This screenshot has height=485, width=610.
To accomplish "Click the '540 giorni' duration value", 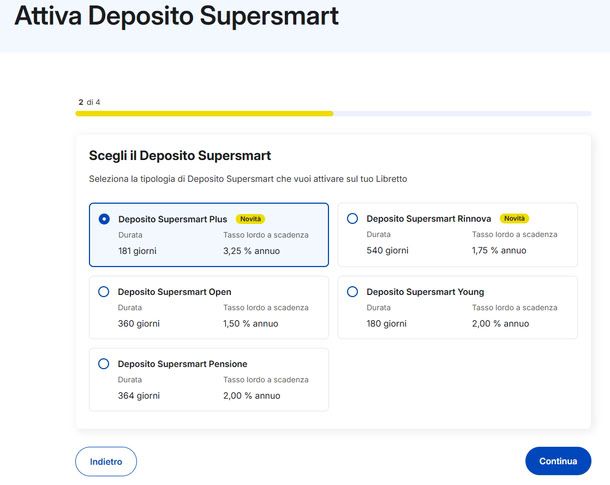I will (x=387, y=250).
